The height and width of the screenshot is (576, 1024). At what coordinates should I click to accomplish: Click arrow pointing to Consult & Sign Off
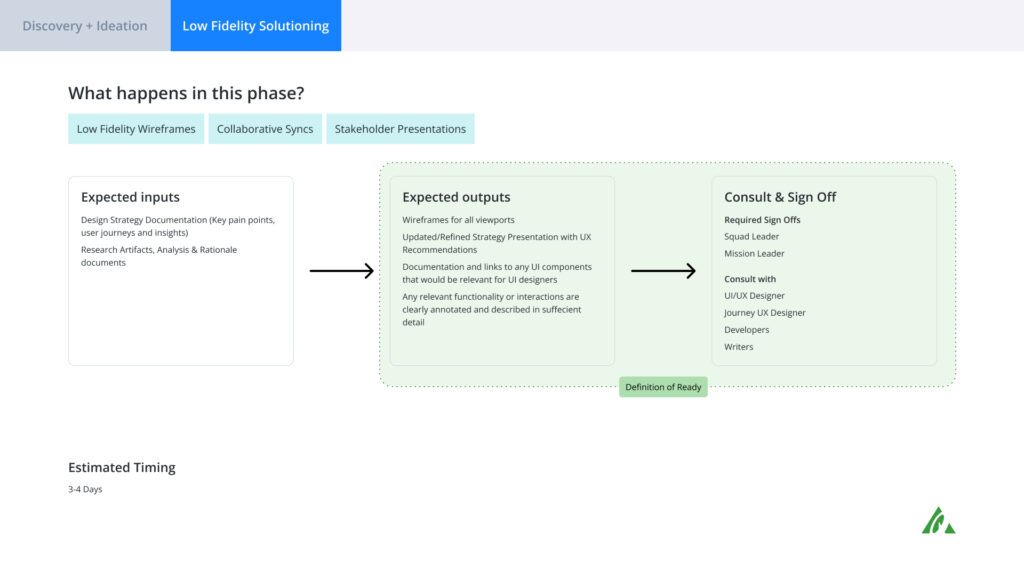[x=663, y=270]
